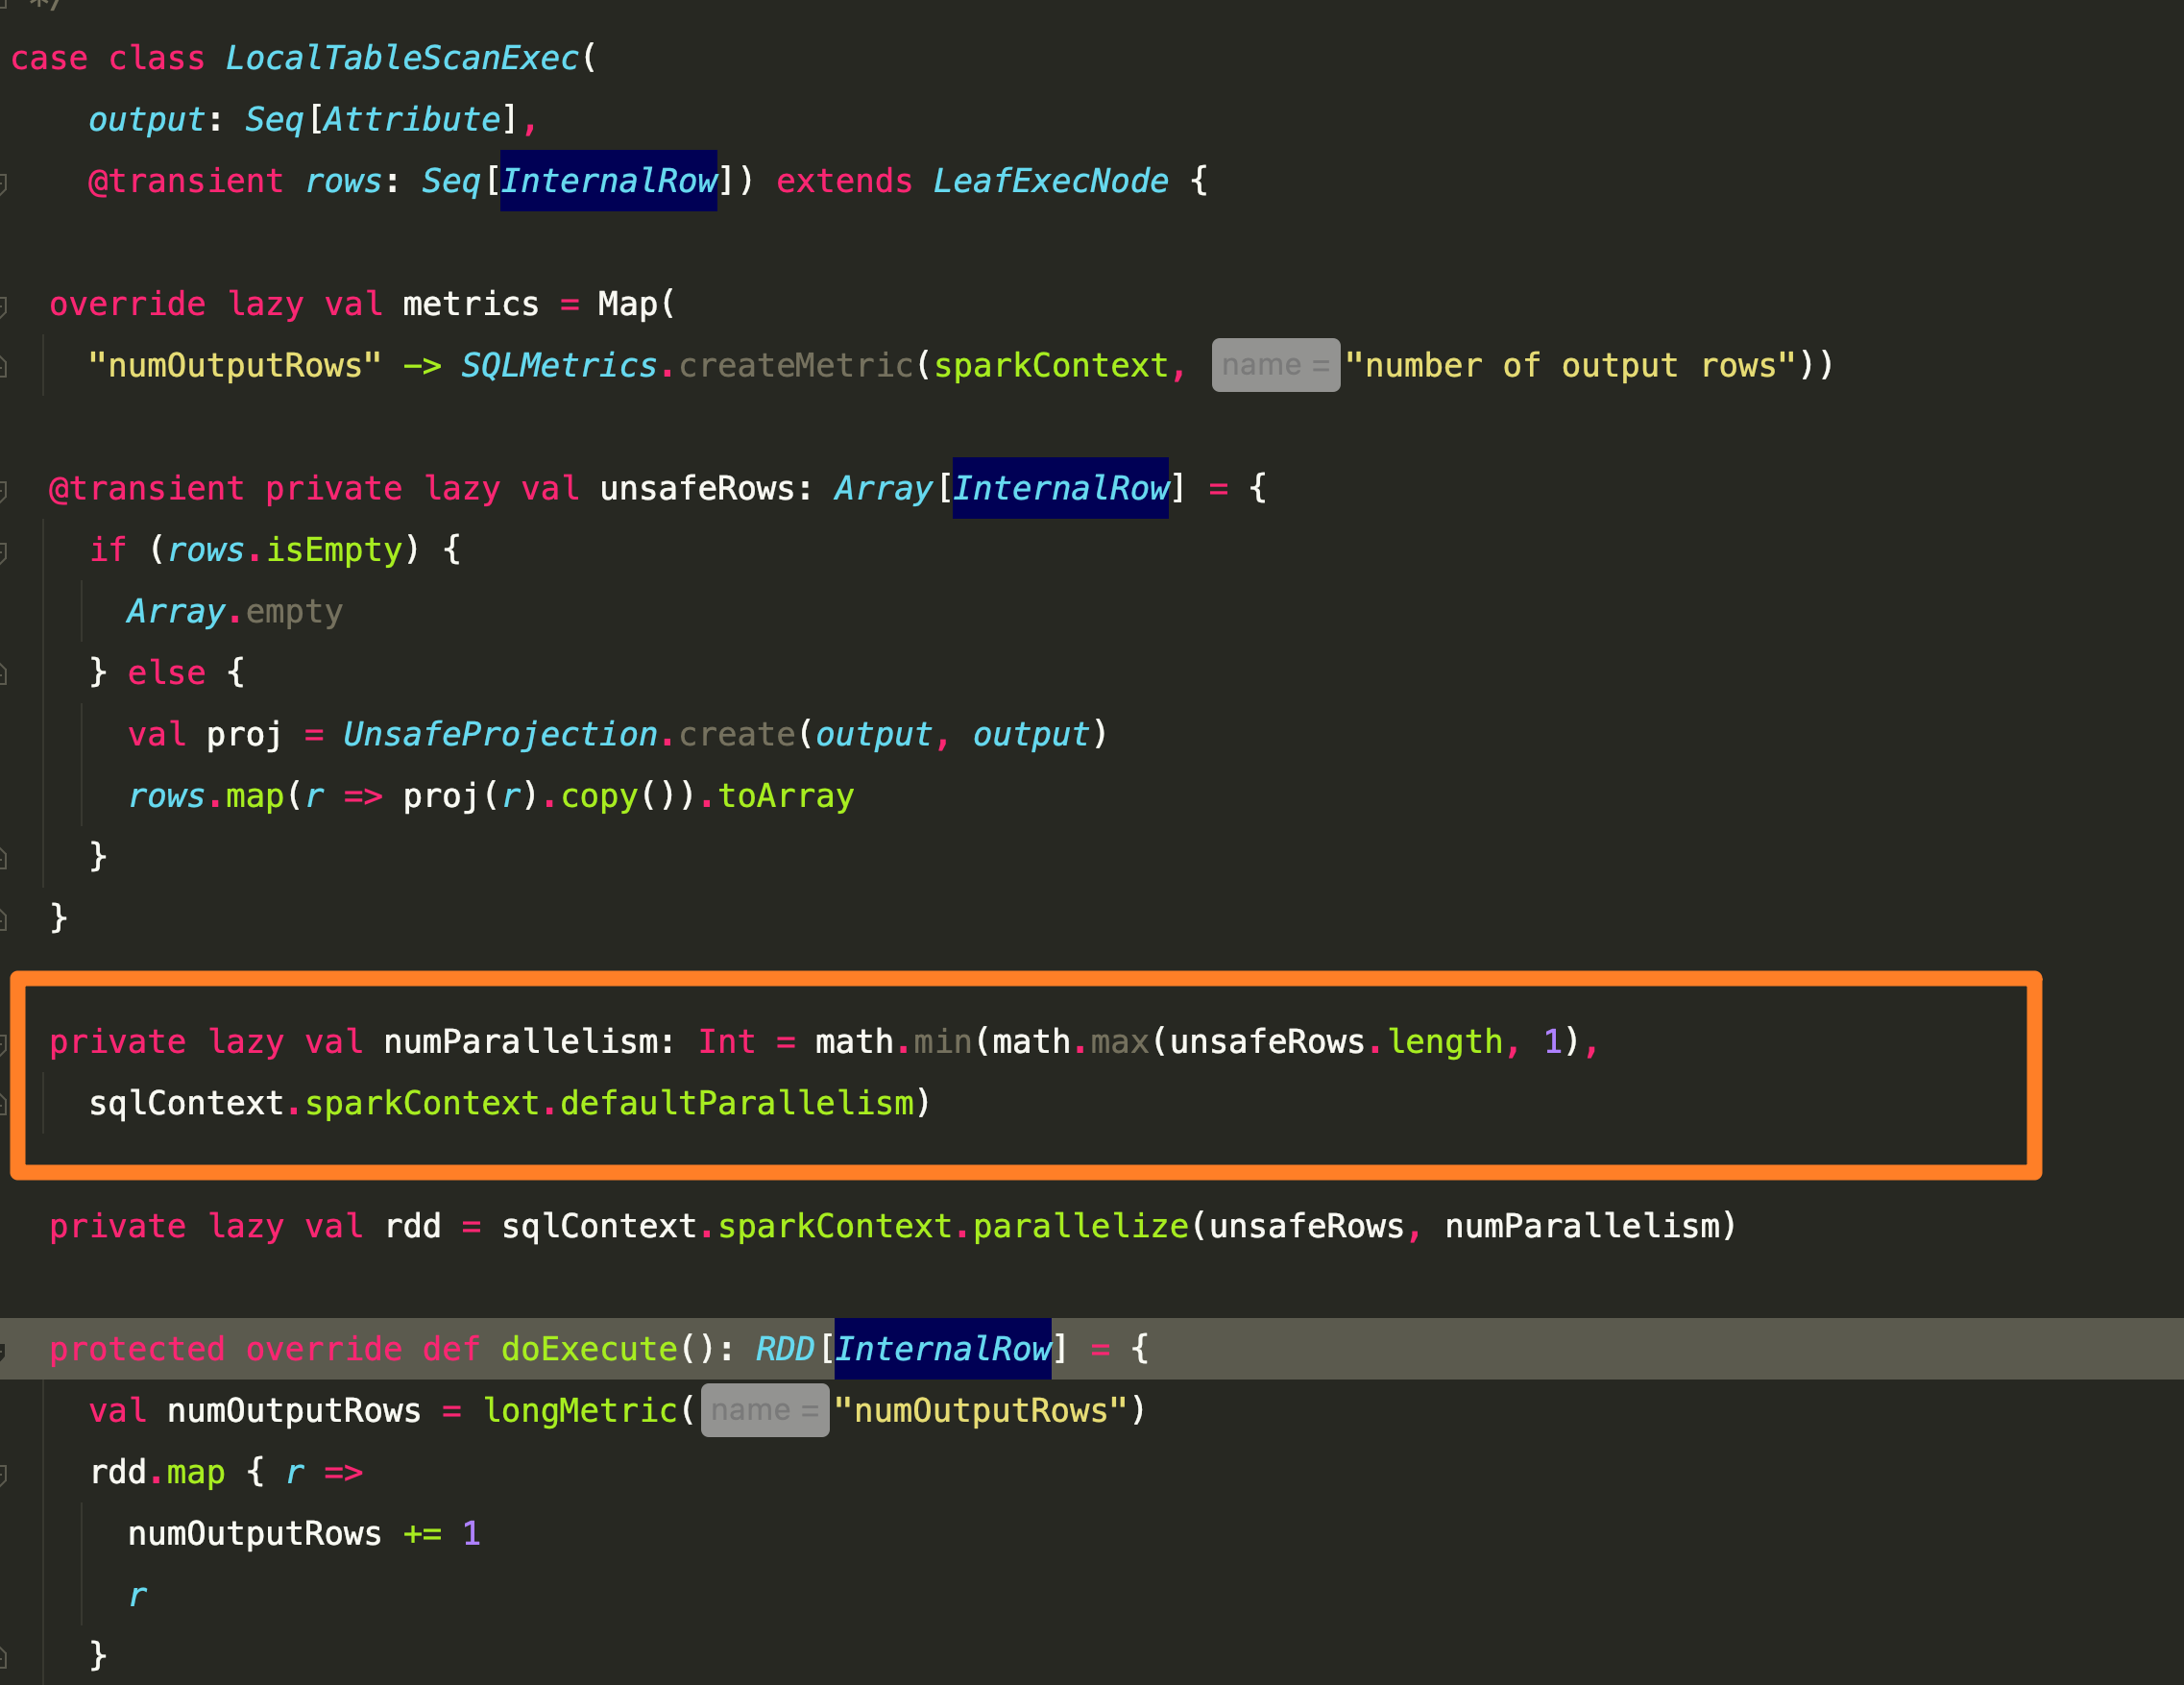The height and width of the screenshot is (1685, 2184).
Task: Select highlighted InternalRow in Seq parameter
Action: coord(608,182)
